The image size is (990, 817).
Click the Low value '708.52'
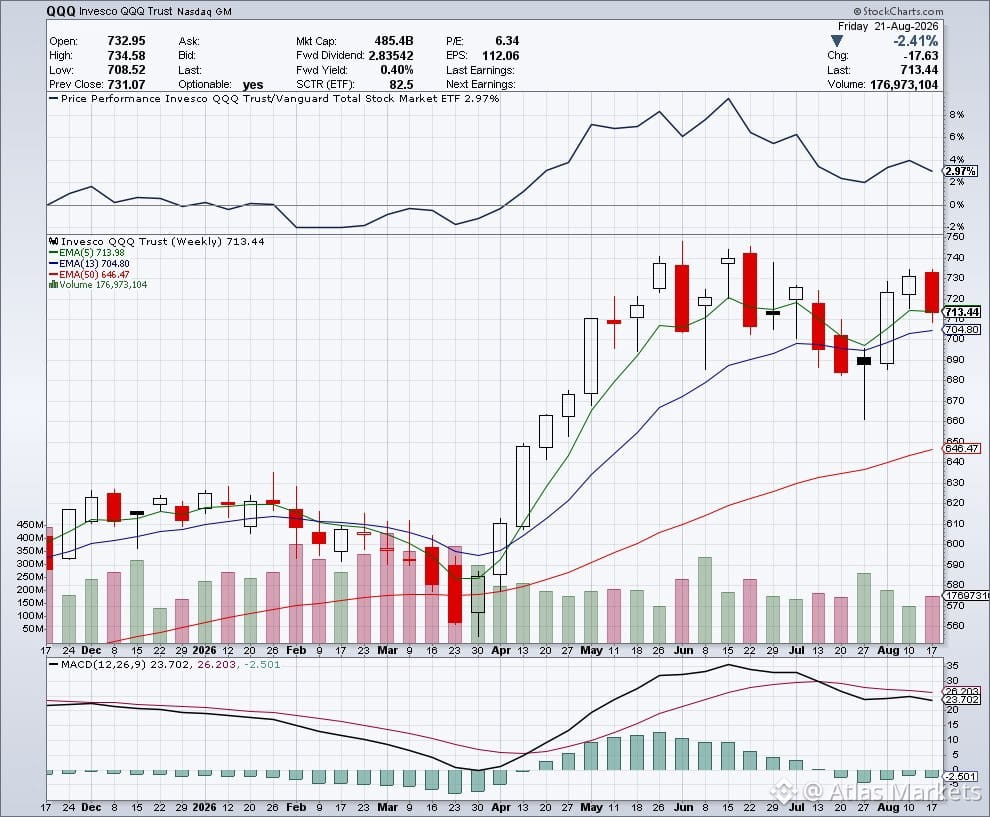click(x=126, y=70)
